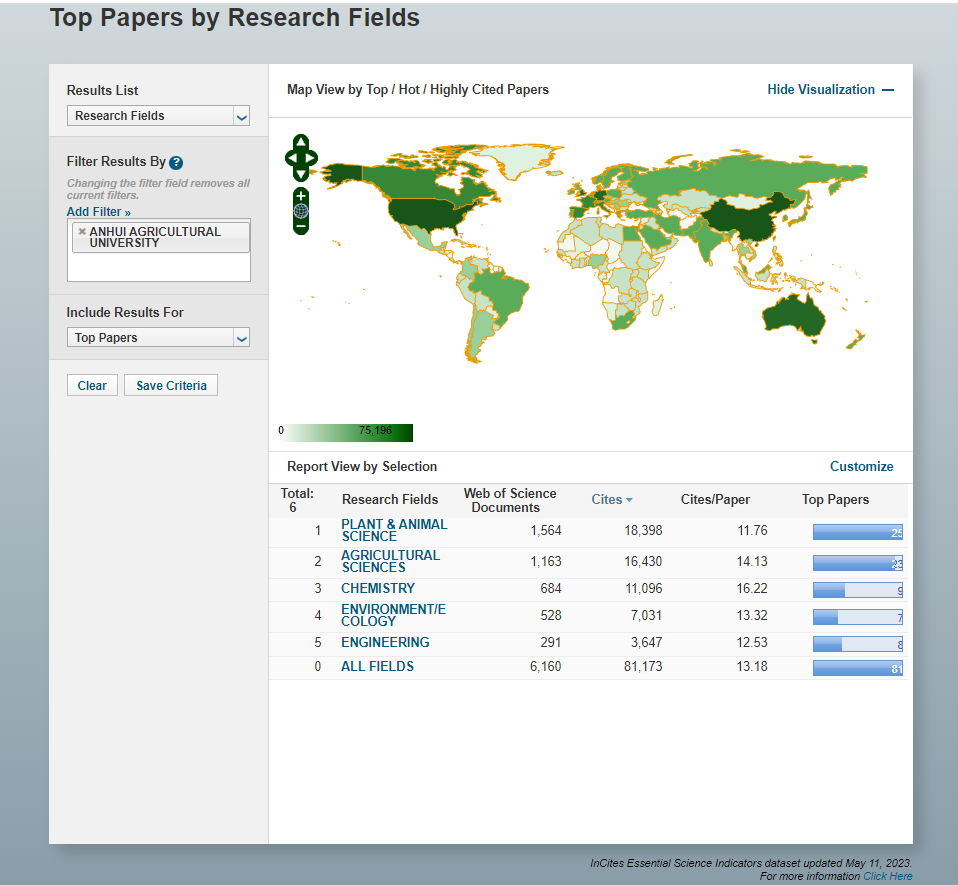Zoom in on the map
The width and height of the screenshot is (958, 886).
pyautogui.click(x=301, y=195)
